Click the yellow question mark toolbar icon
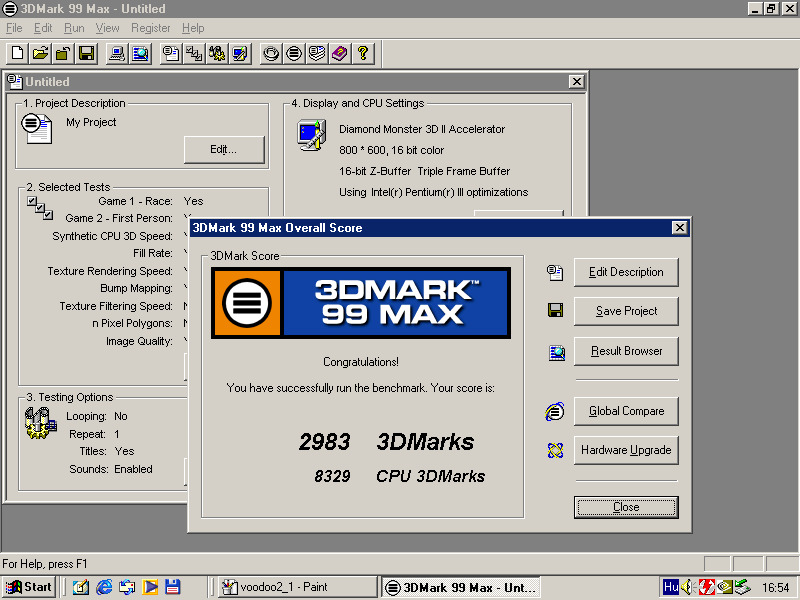800x600 pixels. tap(363, 53)
